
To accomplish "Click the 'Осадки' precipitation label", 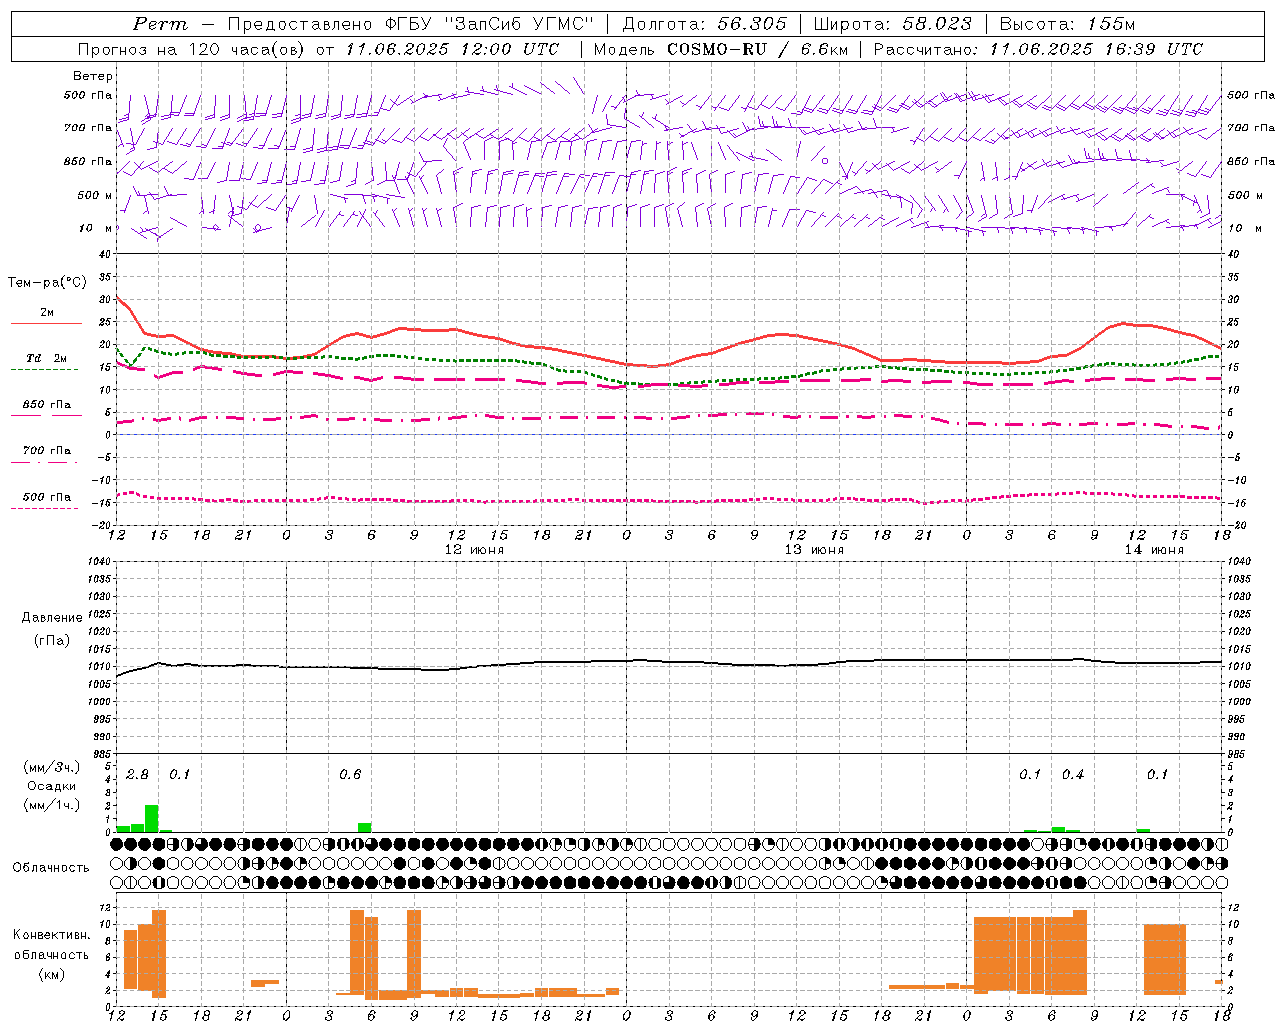I will point(52,786).
